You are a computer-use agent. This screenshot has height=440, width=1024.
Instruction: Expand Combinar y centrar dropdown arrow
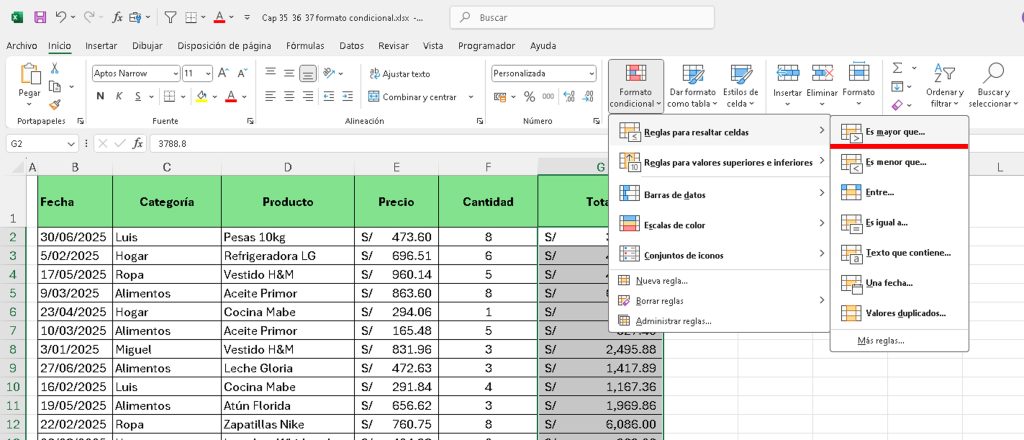tap(471, 97)
